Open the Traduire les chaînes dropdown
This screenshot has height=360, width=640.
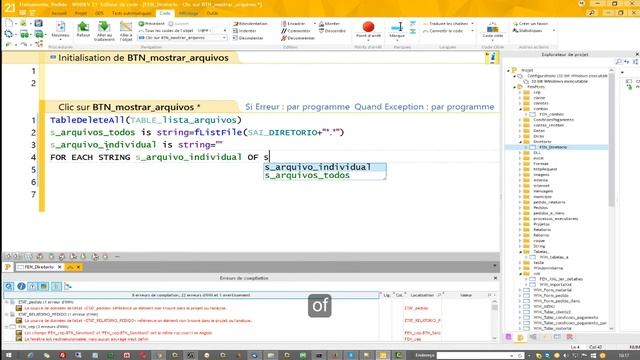[473, 24]
